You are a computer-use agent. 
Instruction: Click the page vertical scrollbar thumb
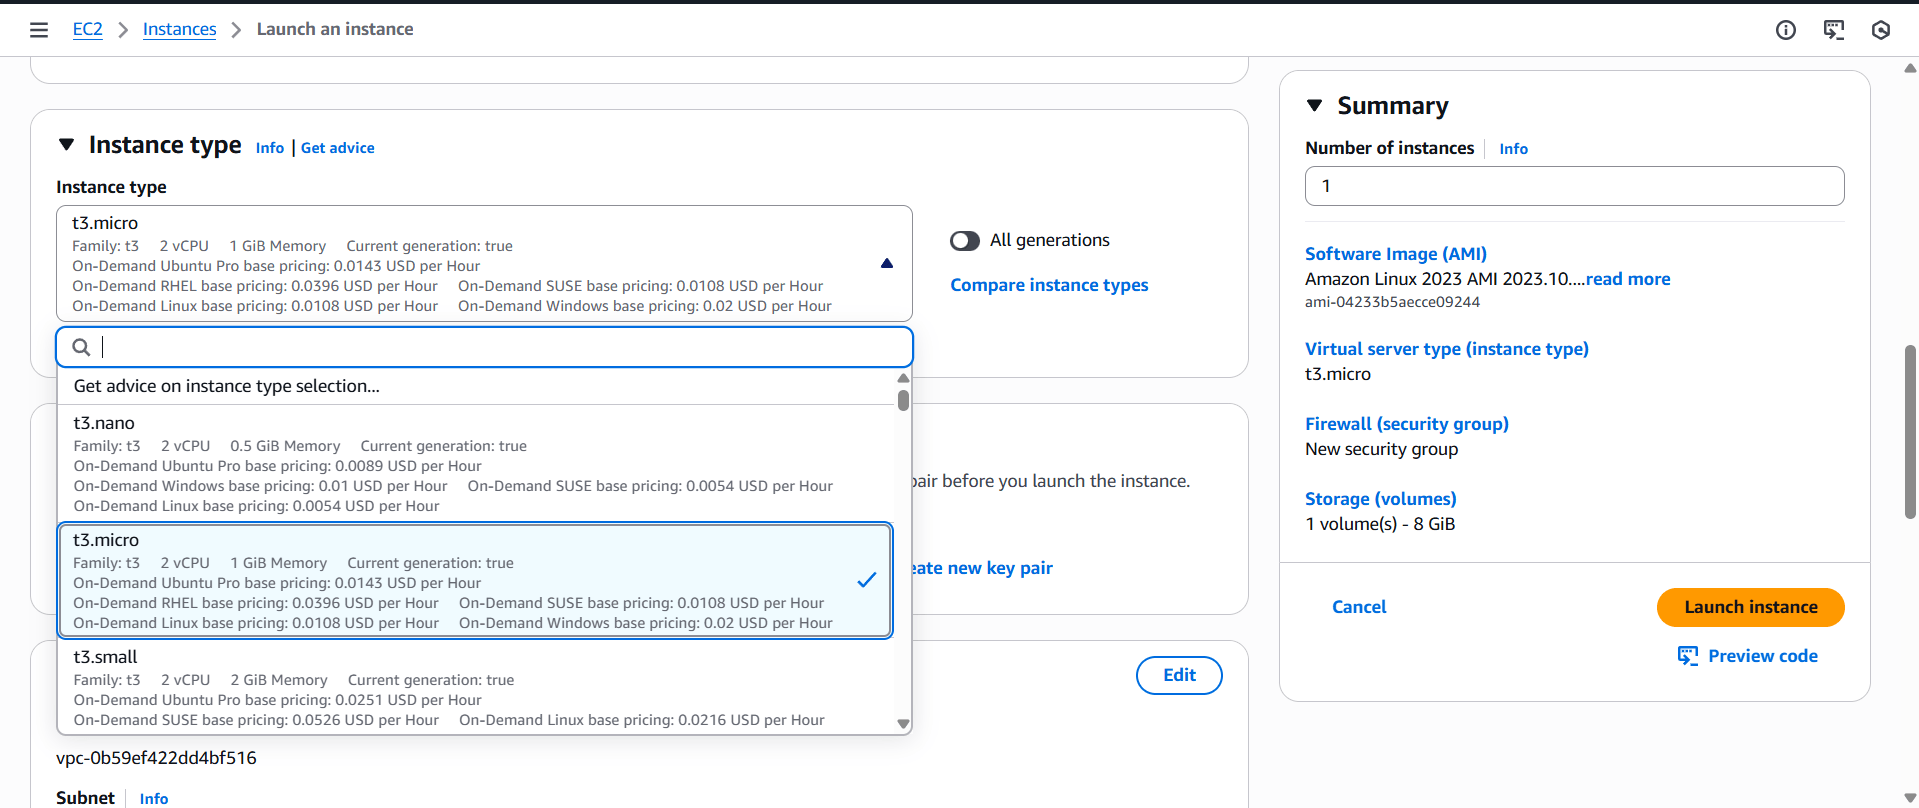click(x=1910, y=432)
